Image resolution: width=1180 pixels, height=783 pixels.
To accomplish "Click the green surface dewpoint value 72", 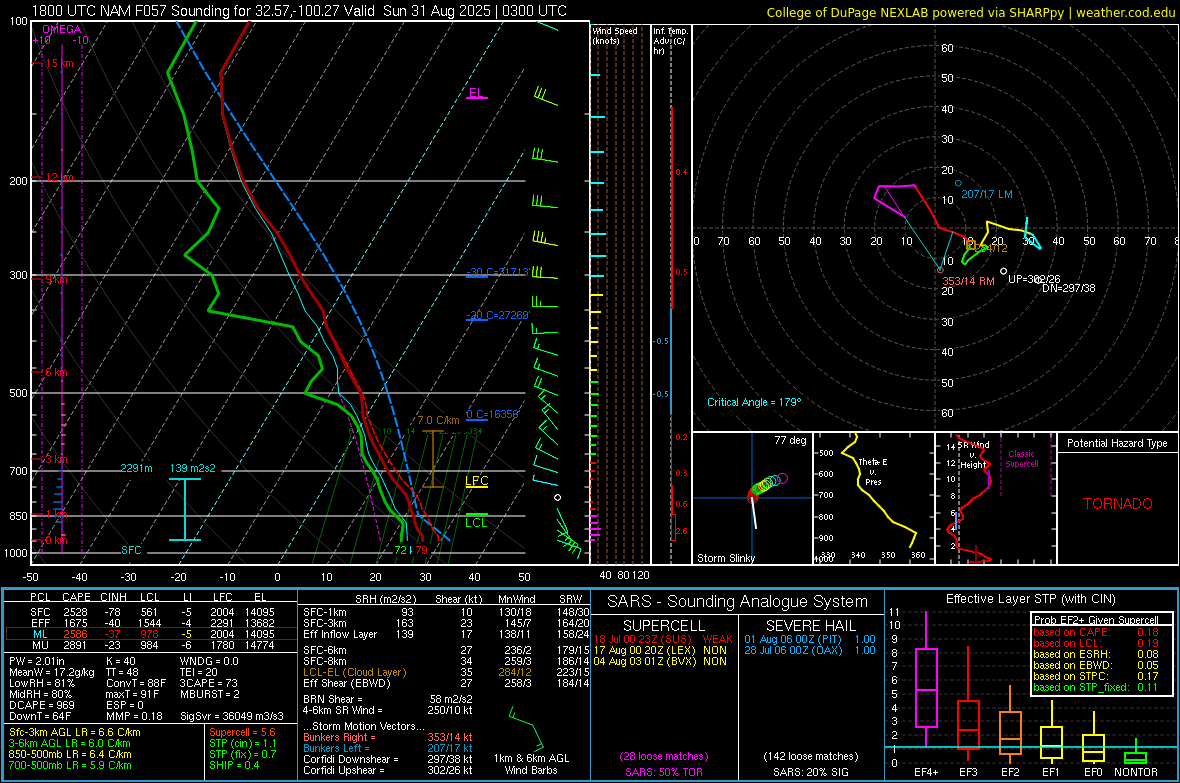I will pyautogui.click(x=400, y=550).
